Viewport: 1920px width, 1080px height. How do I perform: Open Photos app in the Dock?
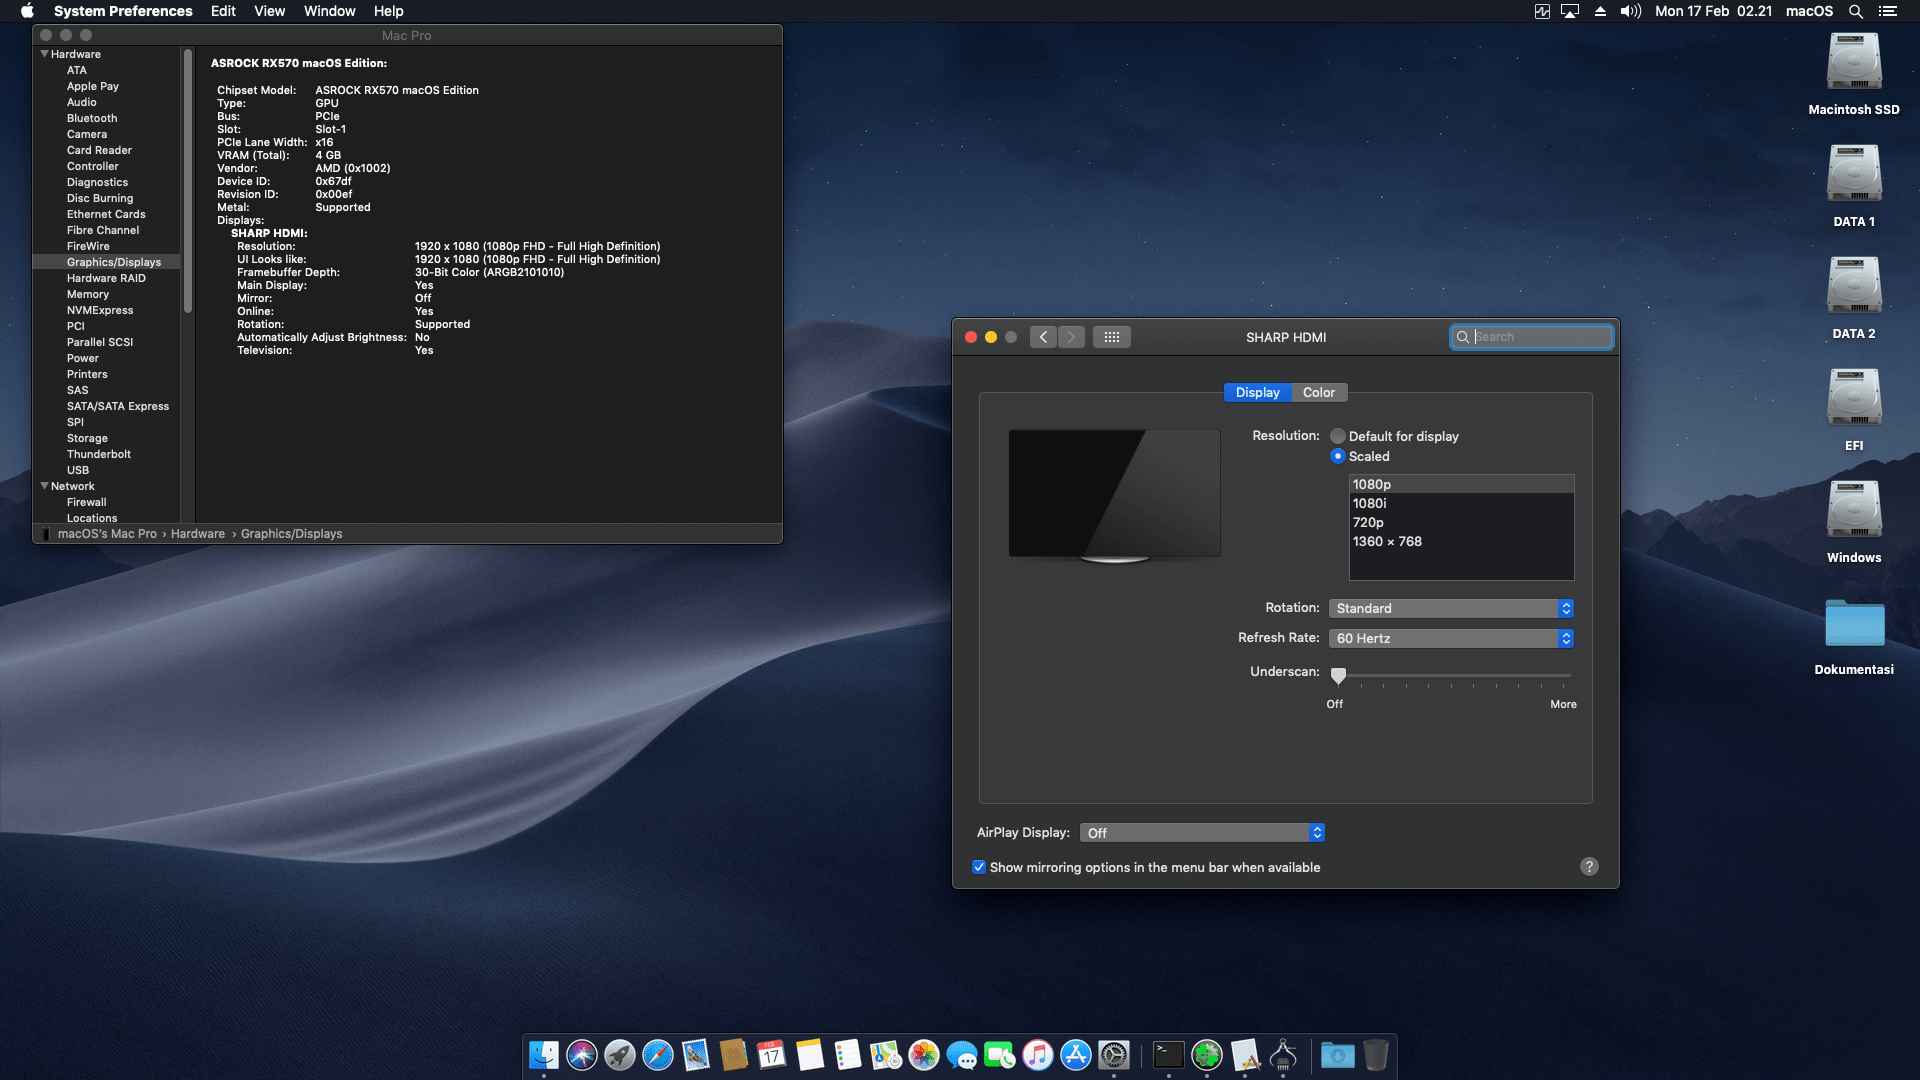pyautogui.click(x=924, y=1055)
